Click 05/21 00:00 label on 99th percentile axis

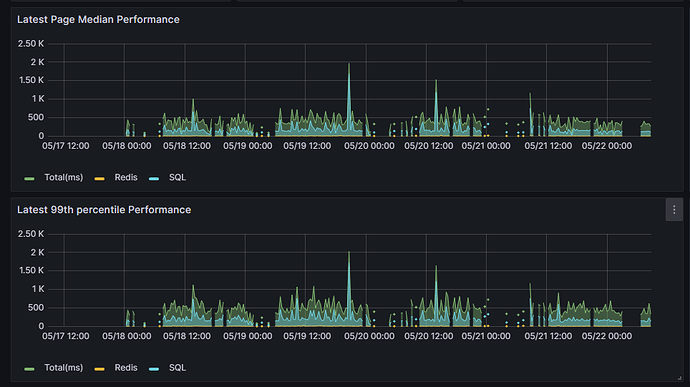pyautogui.click(x=486, y=336)
